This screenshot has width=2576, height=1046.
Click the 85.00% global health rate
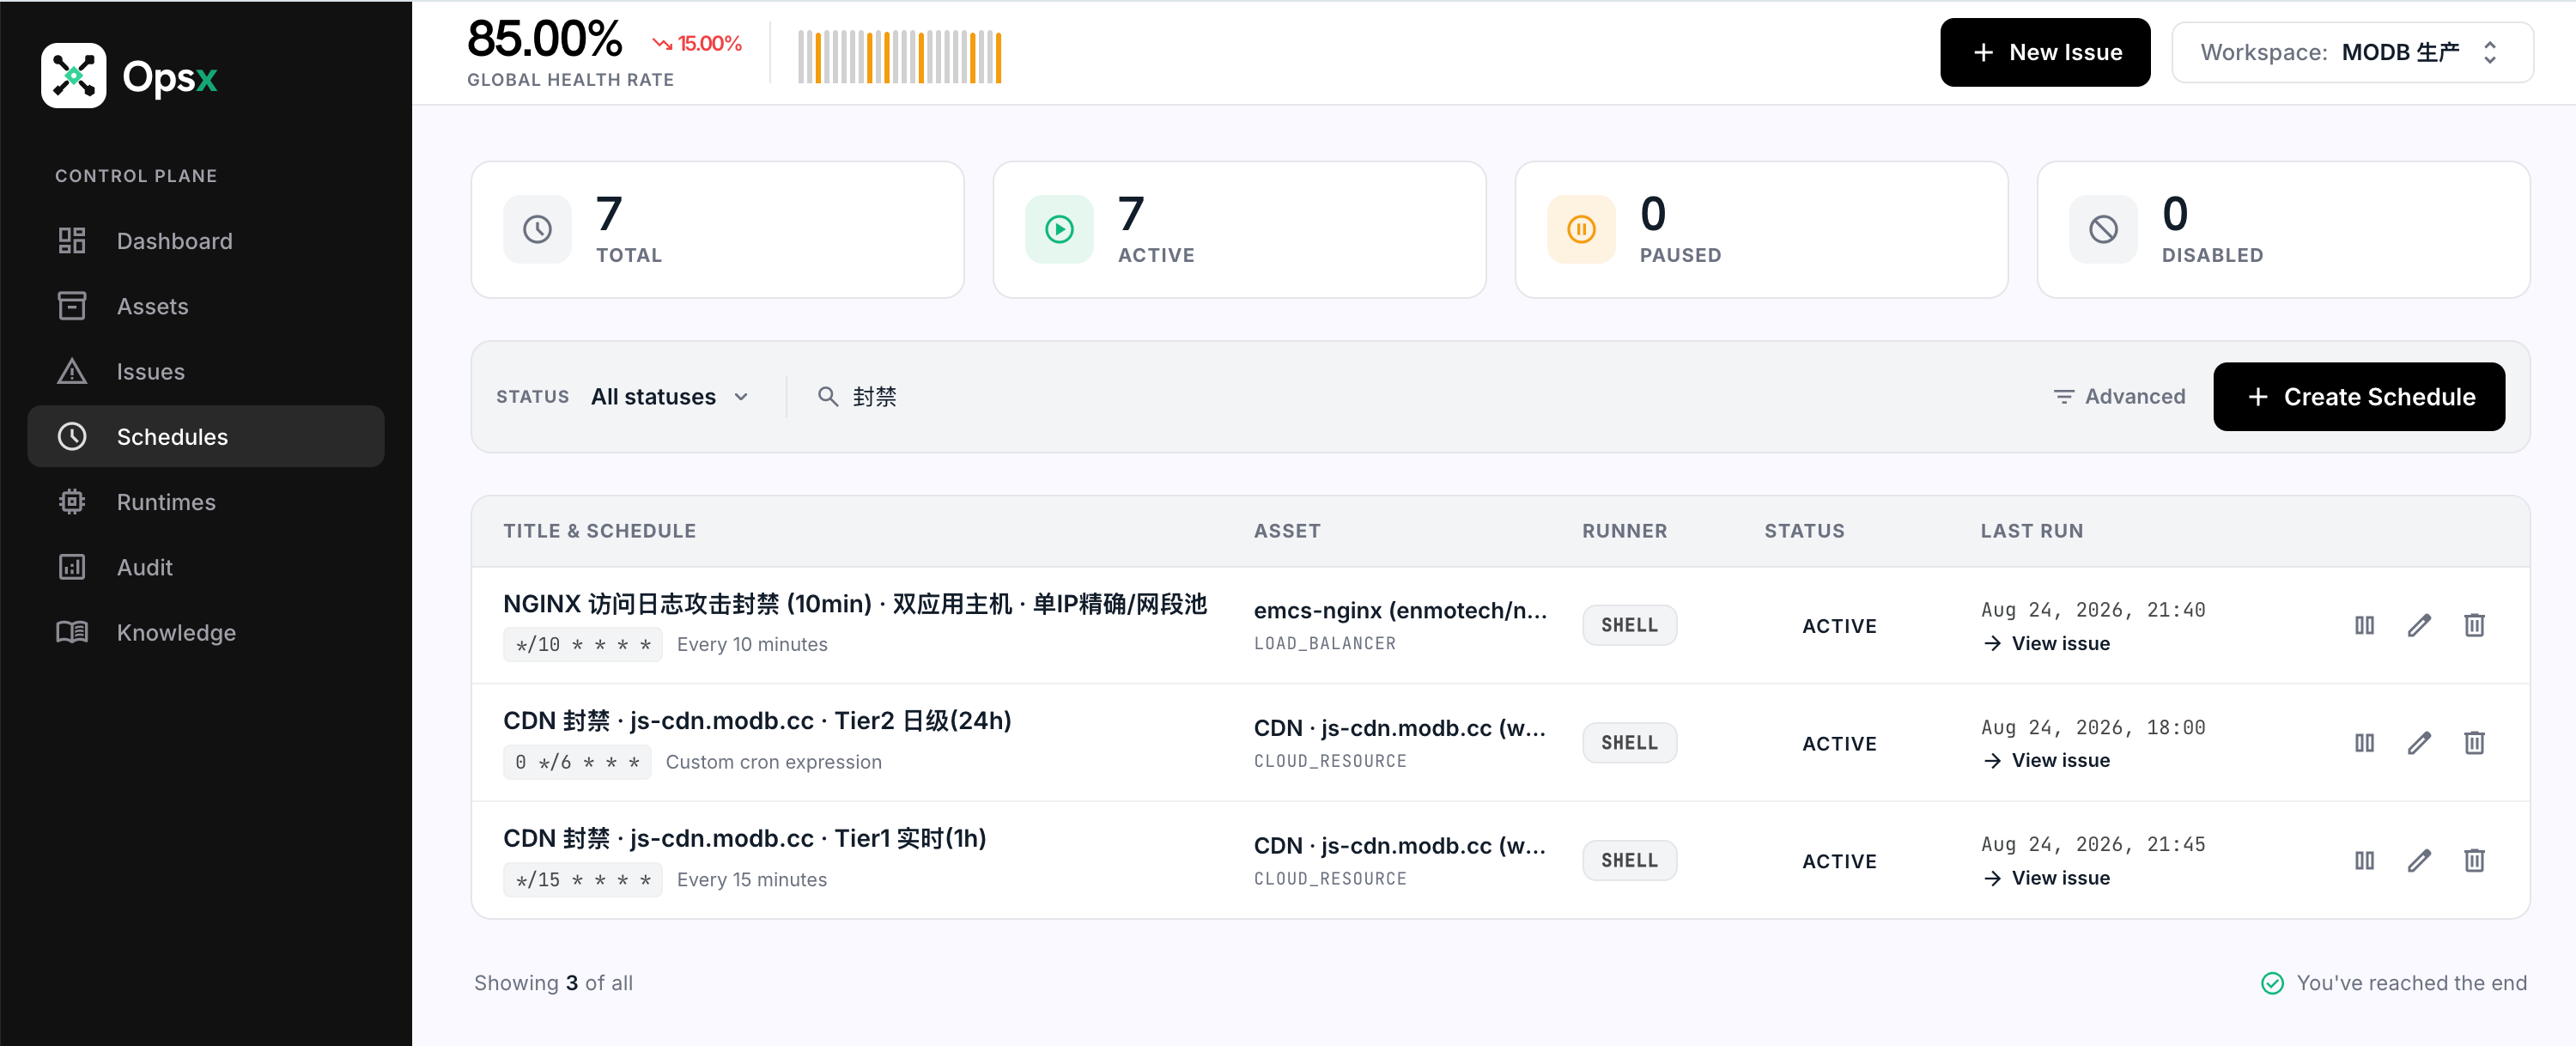pos(544,40)
